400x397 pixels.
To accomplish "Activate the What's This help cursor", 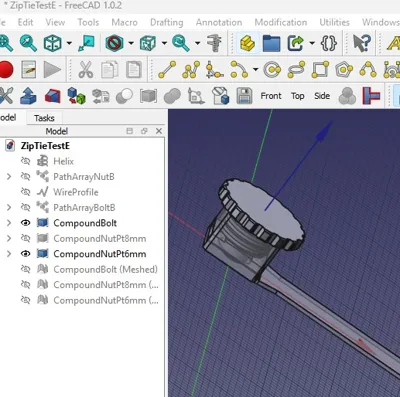I will point(362,43).
